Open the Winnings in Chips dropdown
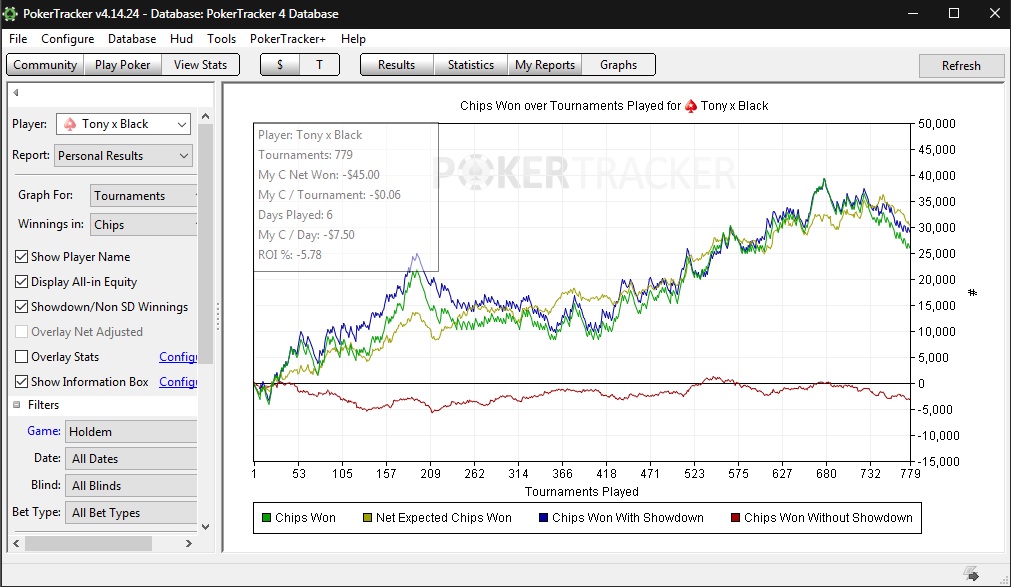 click(143, 224)
